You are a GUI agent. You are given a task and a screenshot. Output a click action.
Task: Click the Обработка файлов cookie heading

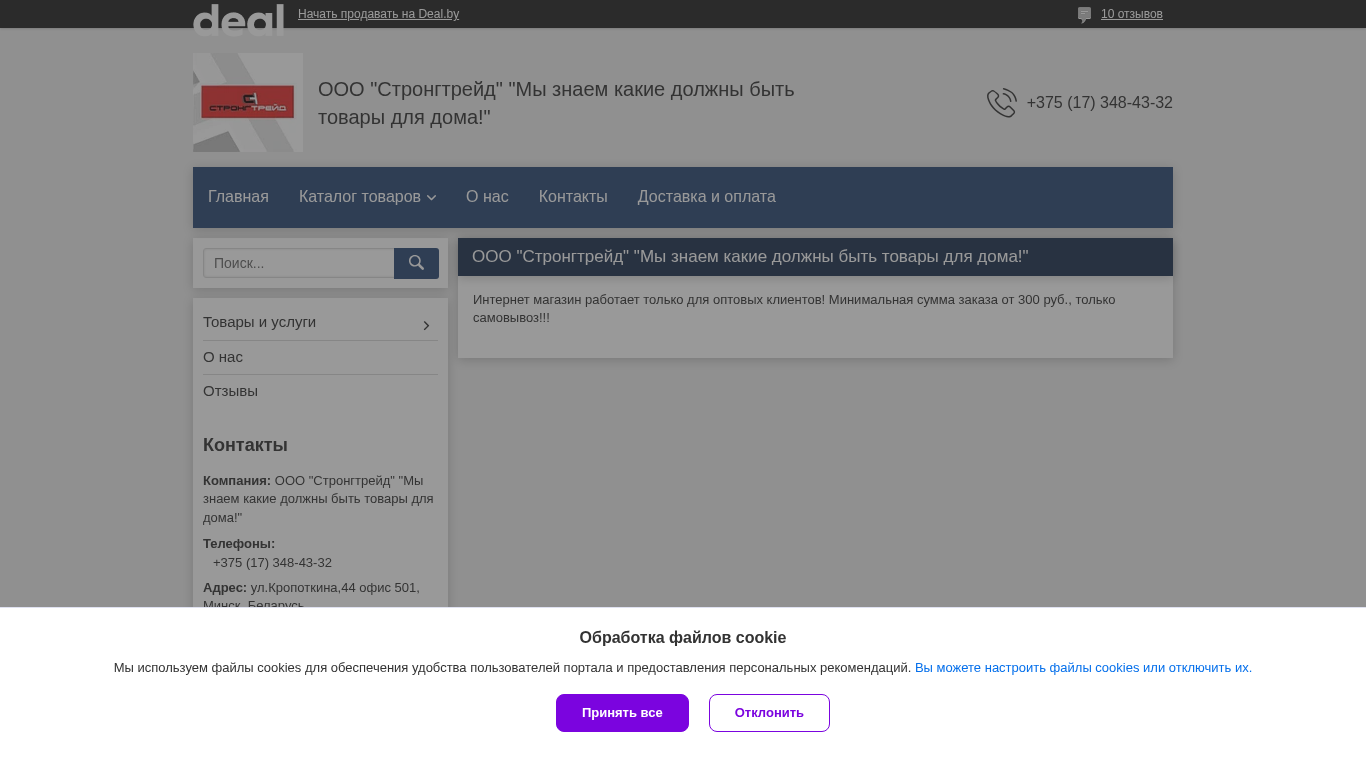[x=683, y=638]
